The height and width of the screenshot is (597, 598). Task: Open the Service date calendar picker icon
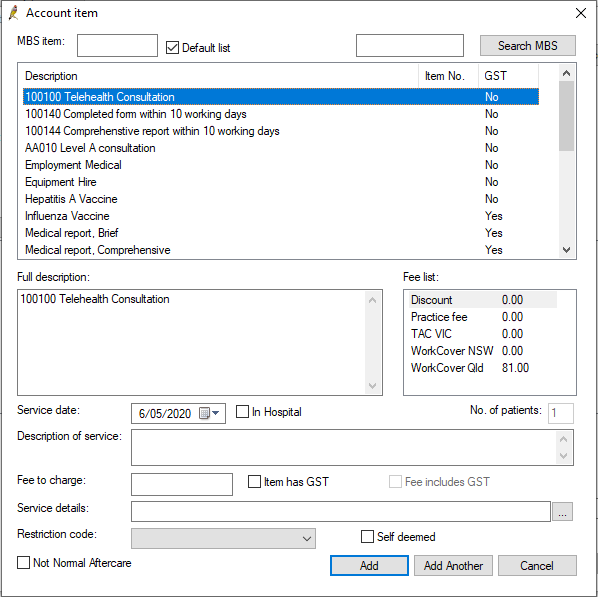tap(209, 413)
